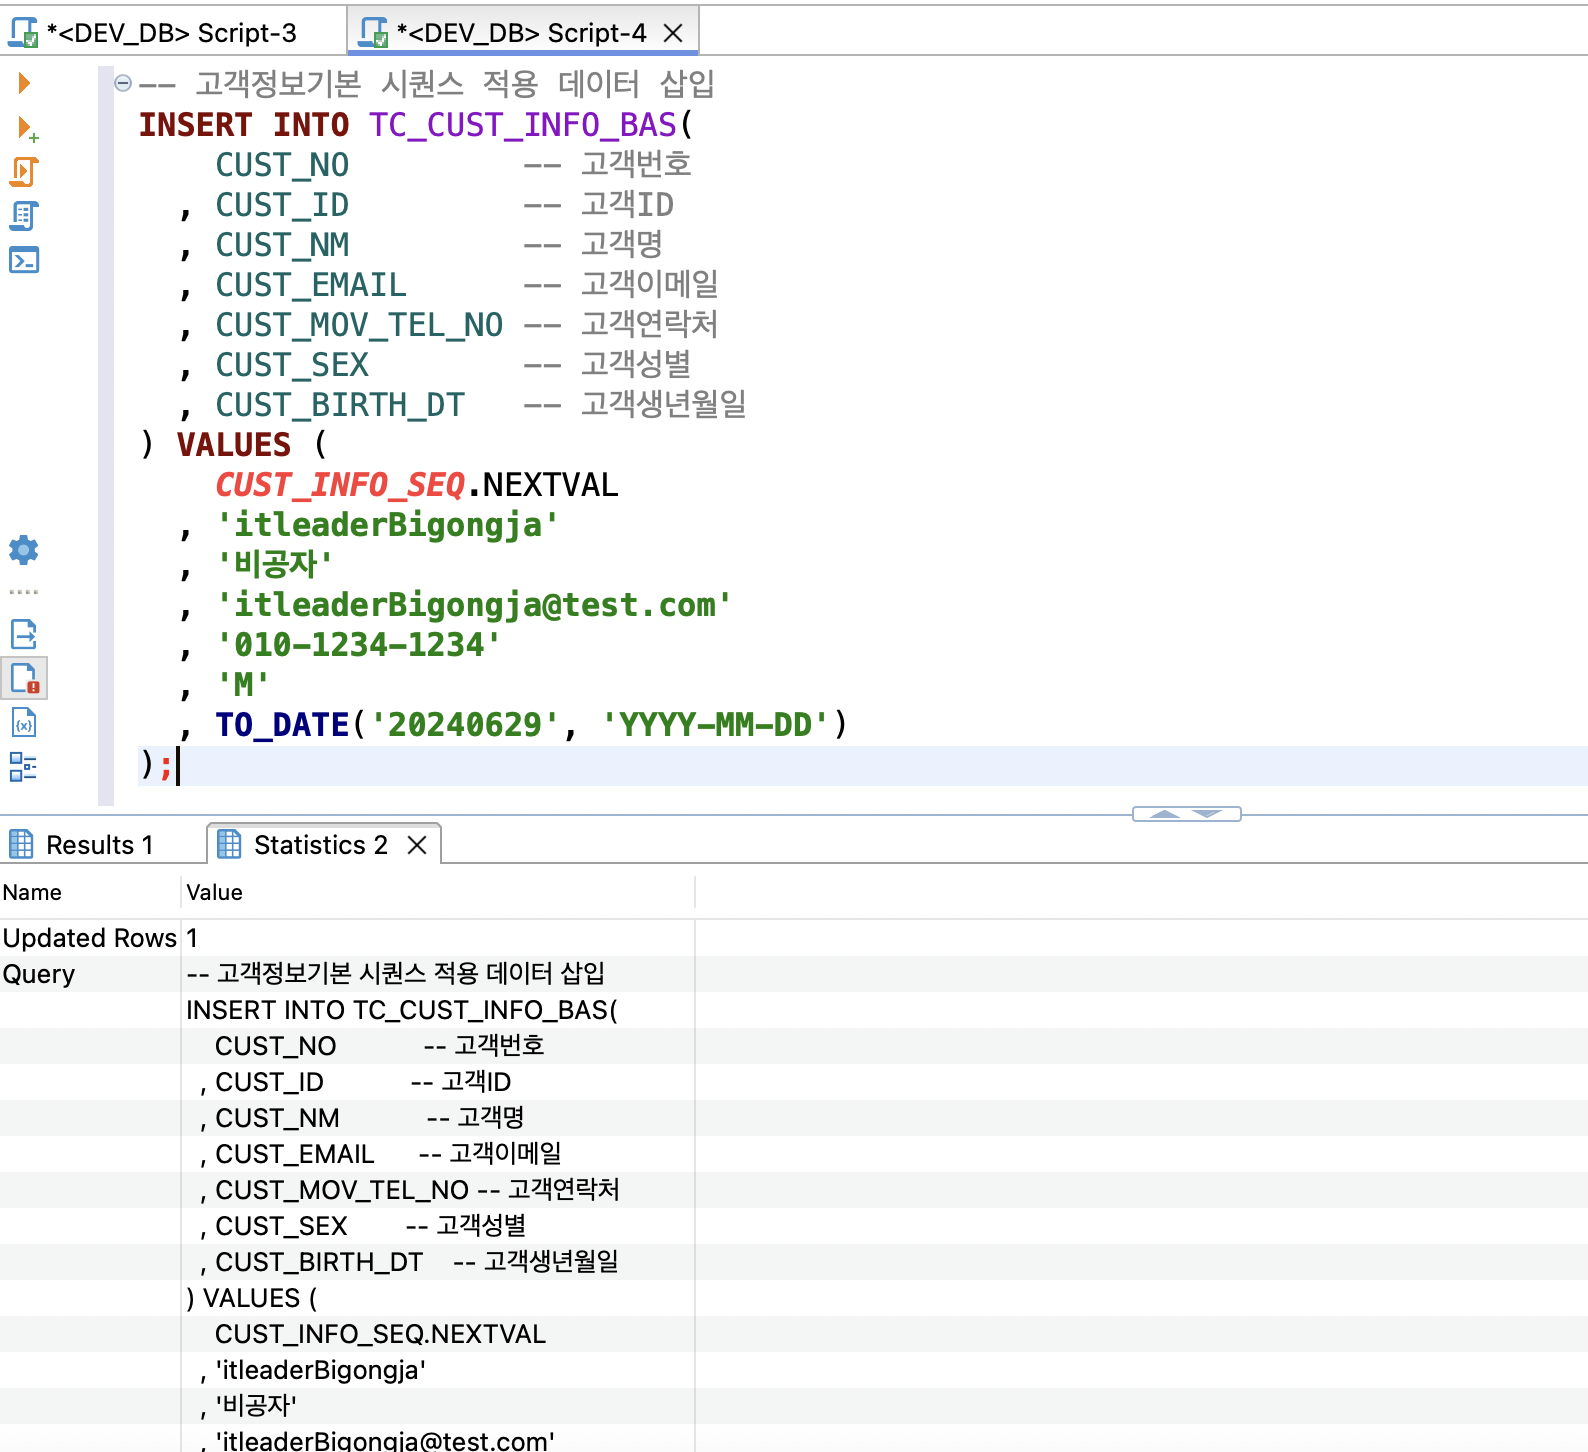Click the 'M' gender literal in the editor
This screenshot has width=1588, height=1452.
[x=244, y=685]
